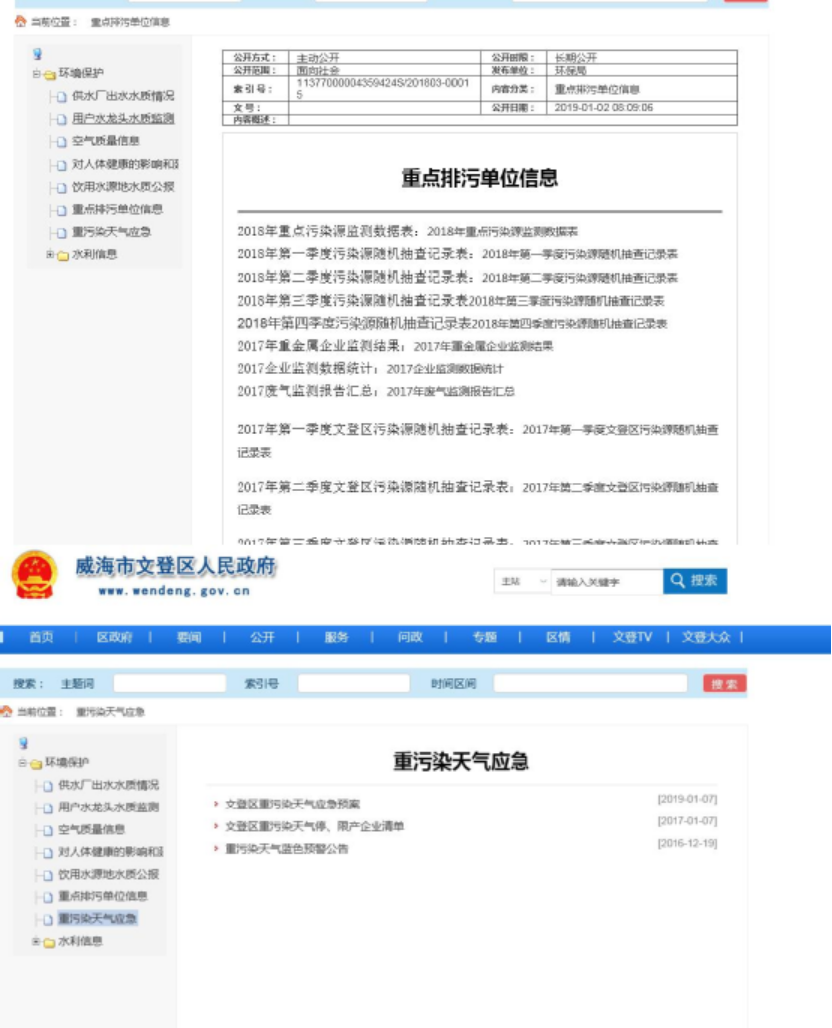Viewport: 832px width, 1028px height.
Task: Open 首页 in the navigation bar
Action: coord(41,638)
